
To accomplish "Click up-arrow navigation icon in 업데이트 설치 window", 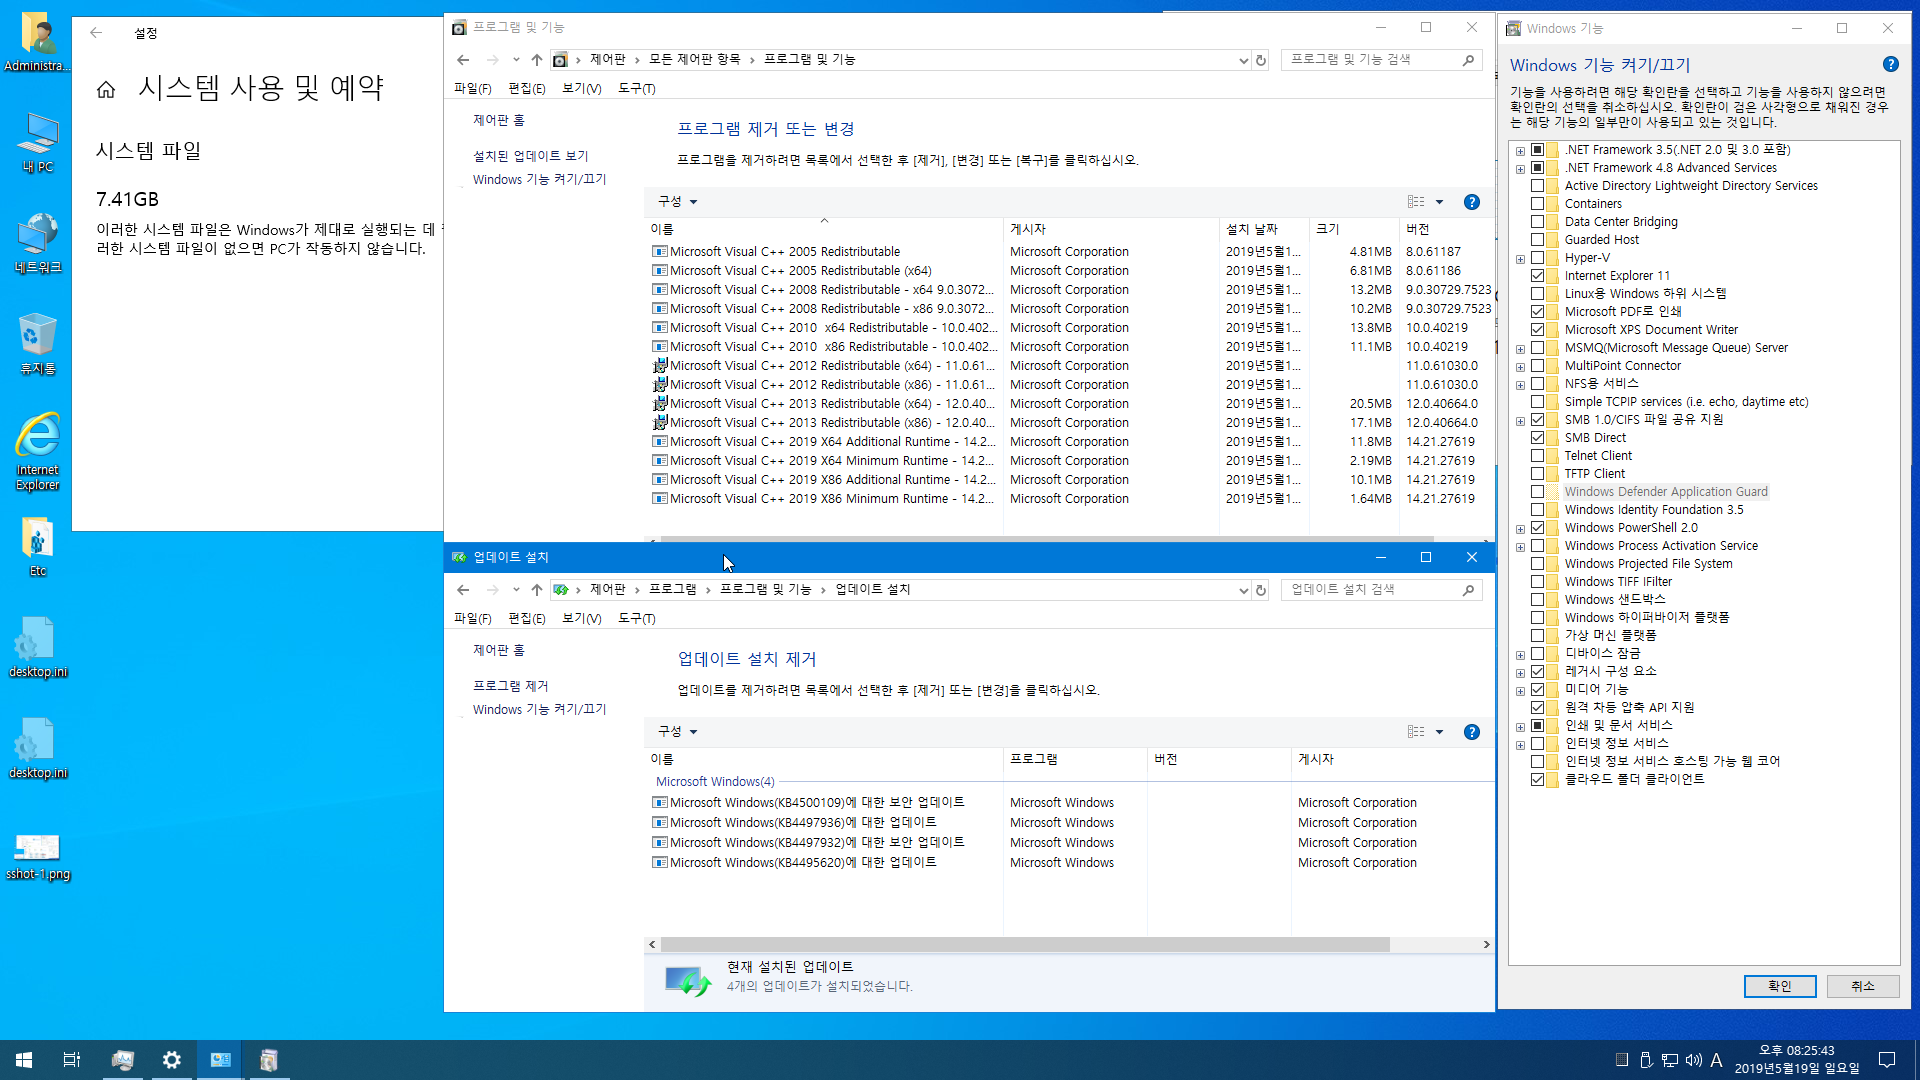I will [x=537, y=590].
